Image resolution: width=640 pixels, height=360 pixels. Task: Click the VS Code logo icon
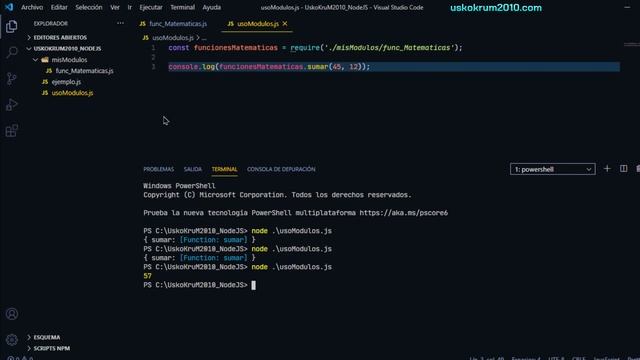tap(9, 7)
